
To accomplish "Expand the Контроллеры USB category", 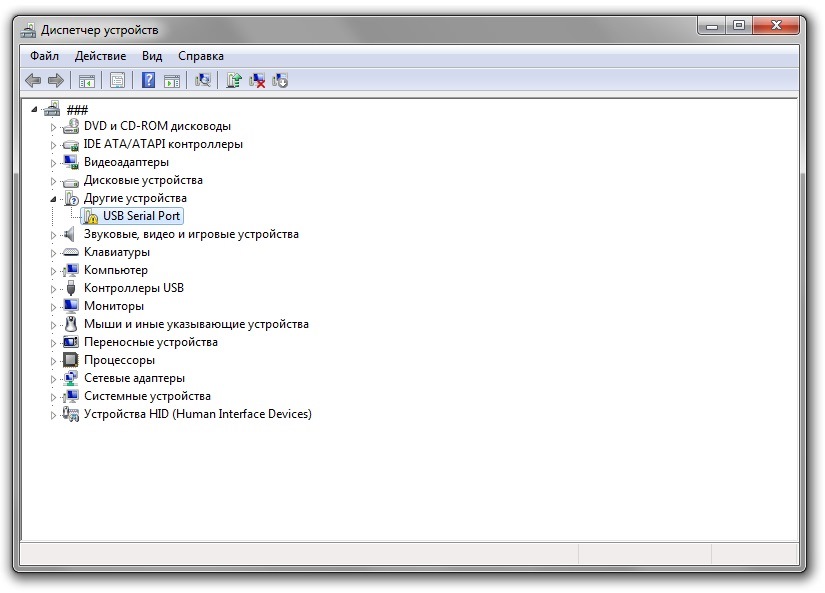I will pyautogui.click(x=53, y=289).
